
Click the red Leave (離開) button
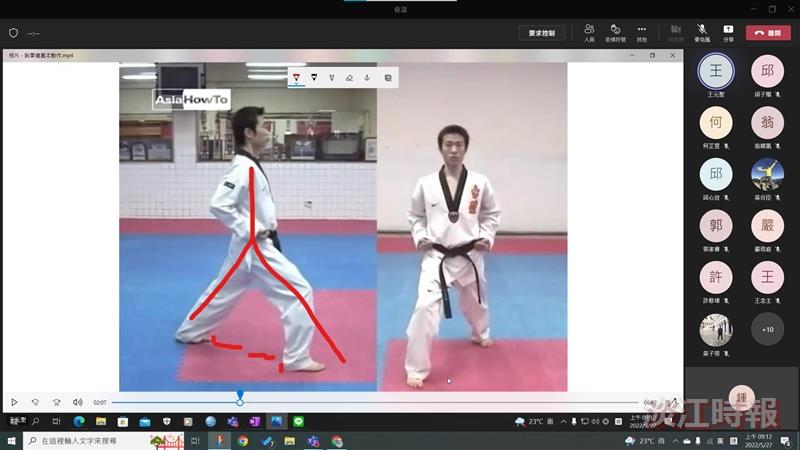(768, 33)
